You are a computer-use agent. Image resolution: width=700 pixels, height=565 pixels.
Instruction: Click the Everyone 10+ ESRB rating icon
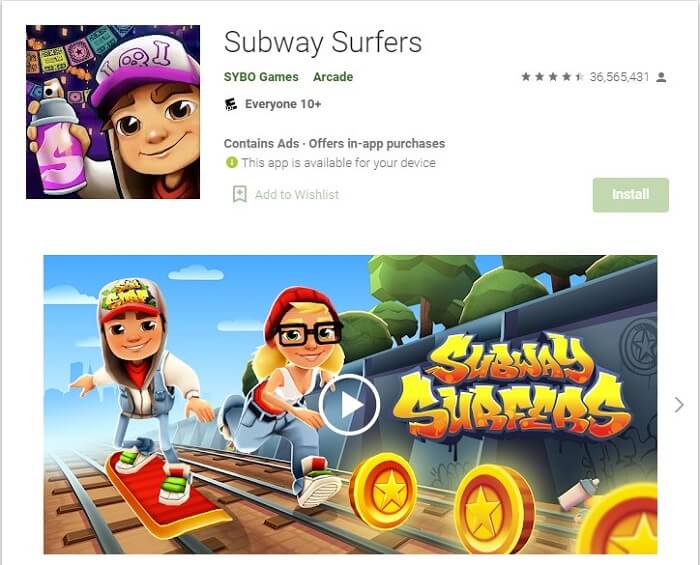tap(230, 104)
